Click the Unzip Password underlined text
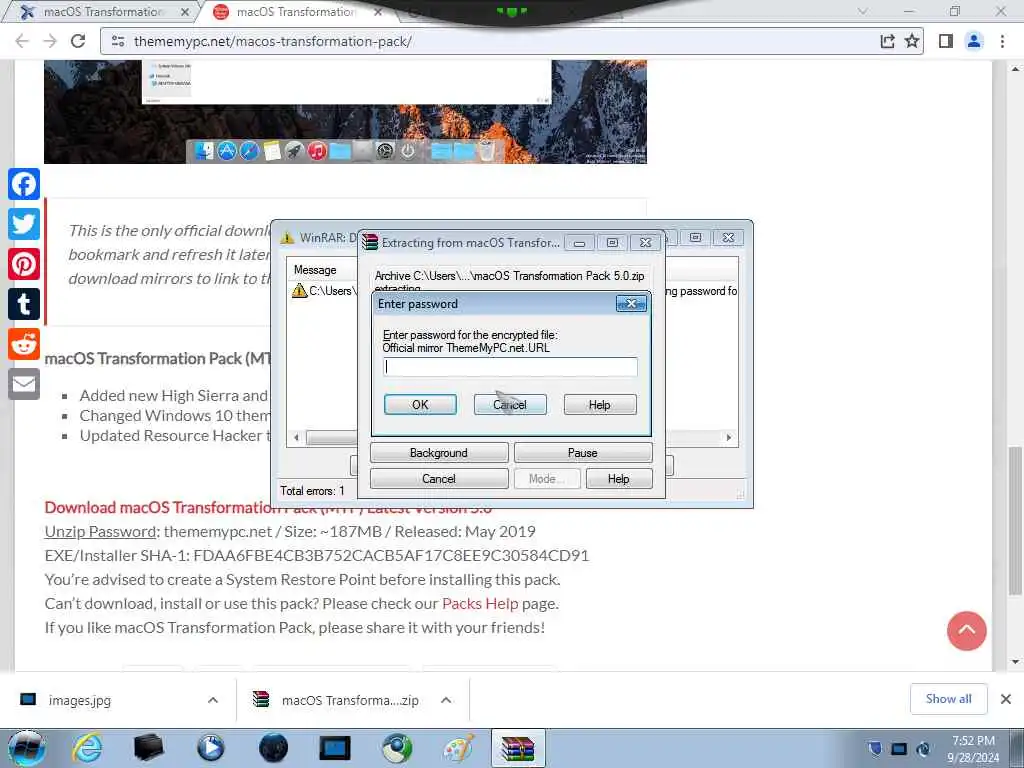 pos(101,532)
